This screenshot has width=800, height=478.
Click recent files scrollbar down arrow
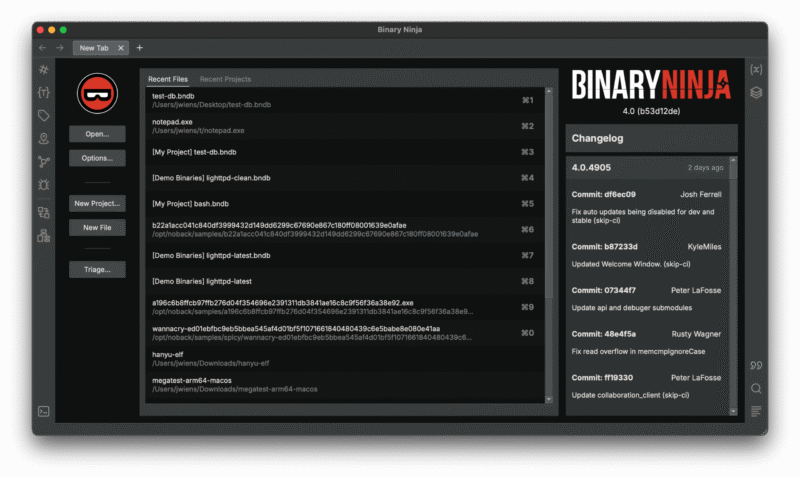(549, 399)
